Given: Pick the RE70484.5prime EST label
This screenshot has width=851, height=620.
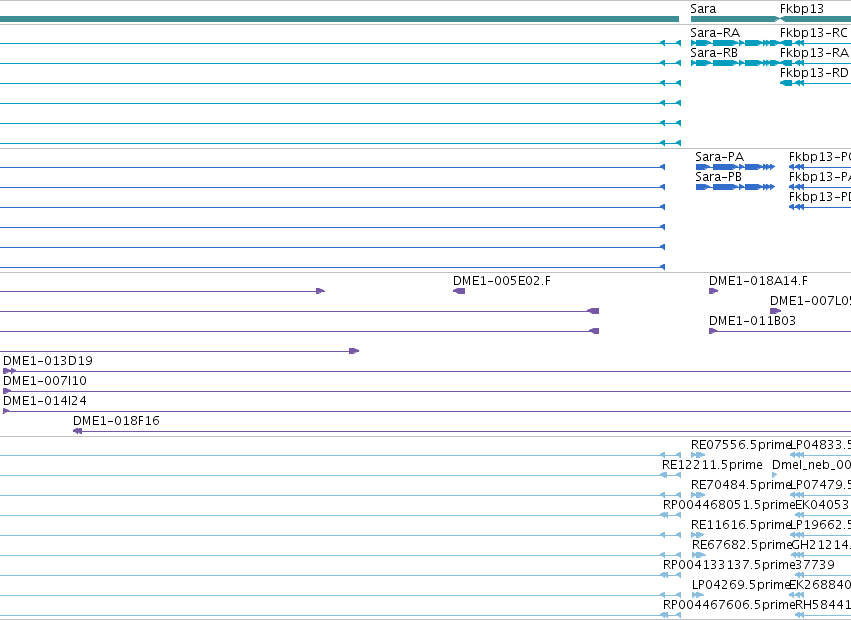Looking at the screenshot, I should [x=741, y=485].
